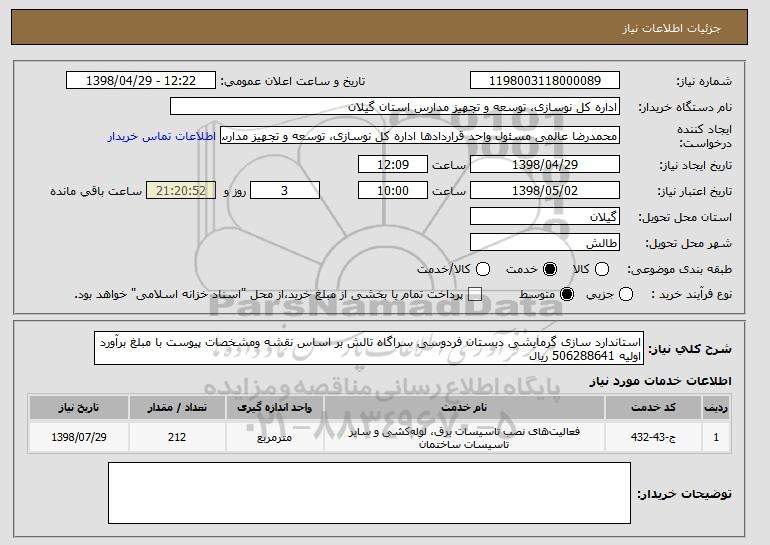Click the واحد اندازه گیری column header
This screenshot has height=545, width=770.
(275, 408)
